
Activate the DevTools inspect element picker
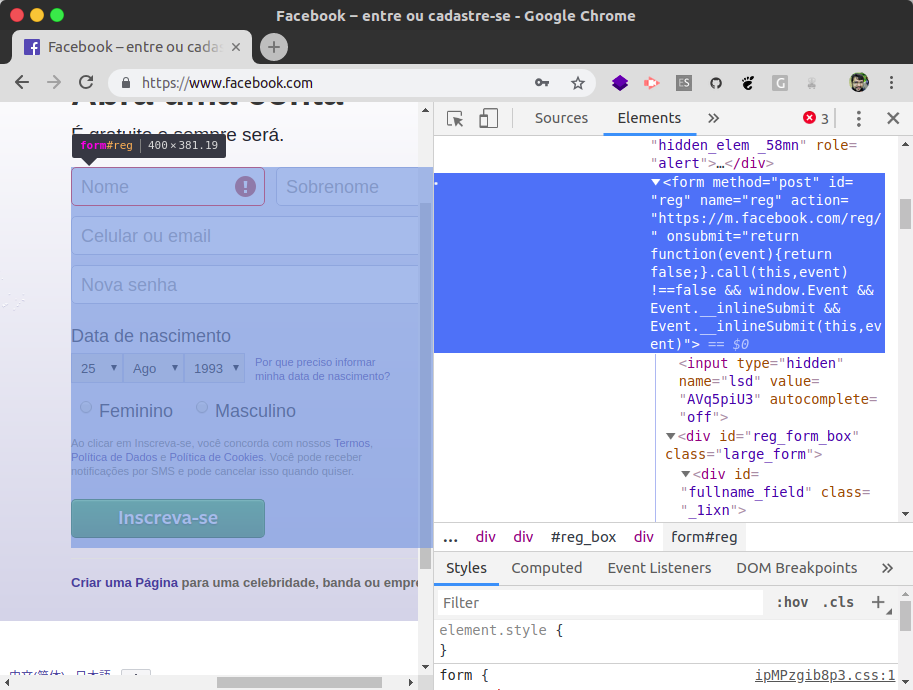(x=455, y=119)
